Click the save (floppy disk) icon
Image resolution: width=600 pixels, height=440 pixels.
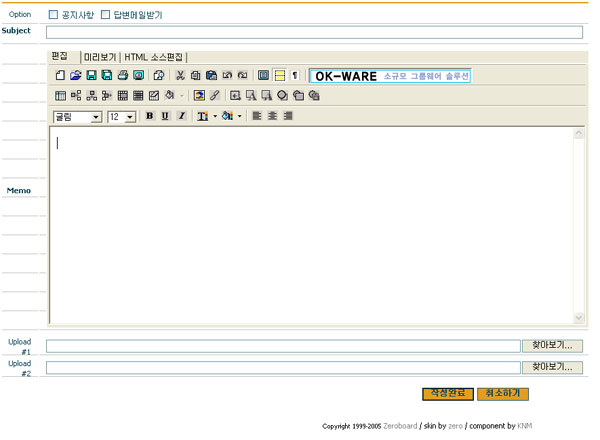tap(91, 75)
